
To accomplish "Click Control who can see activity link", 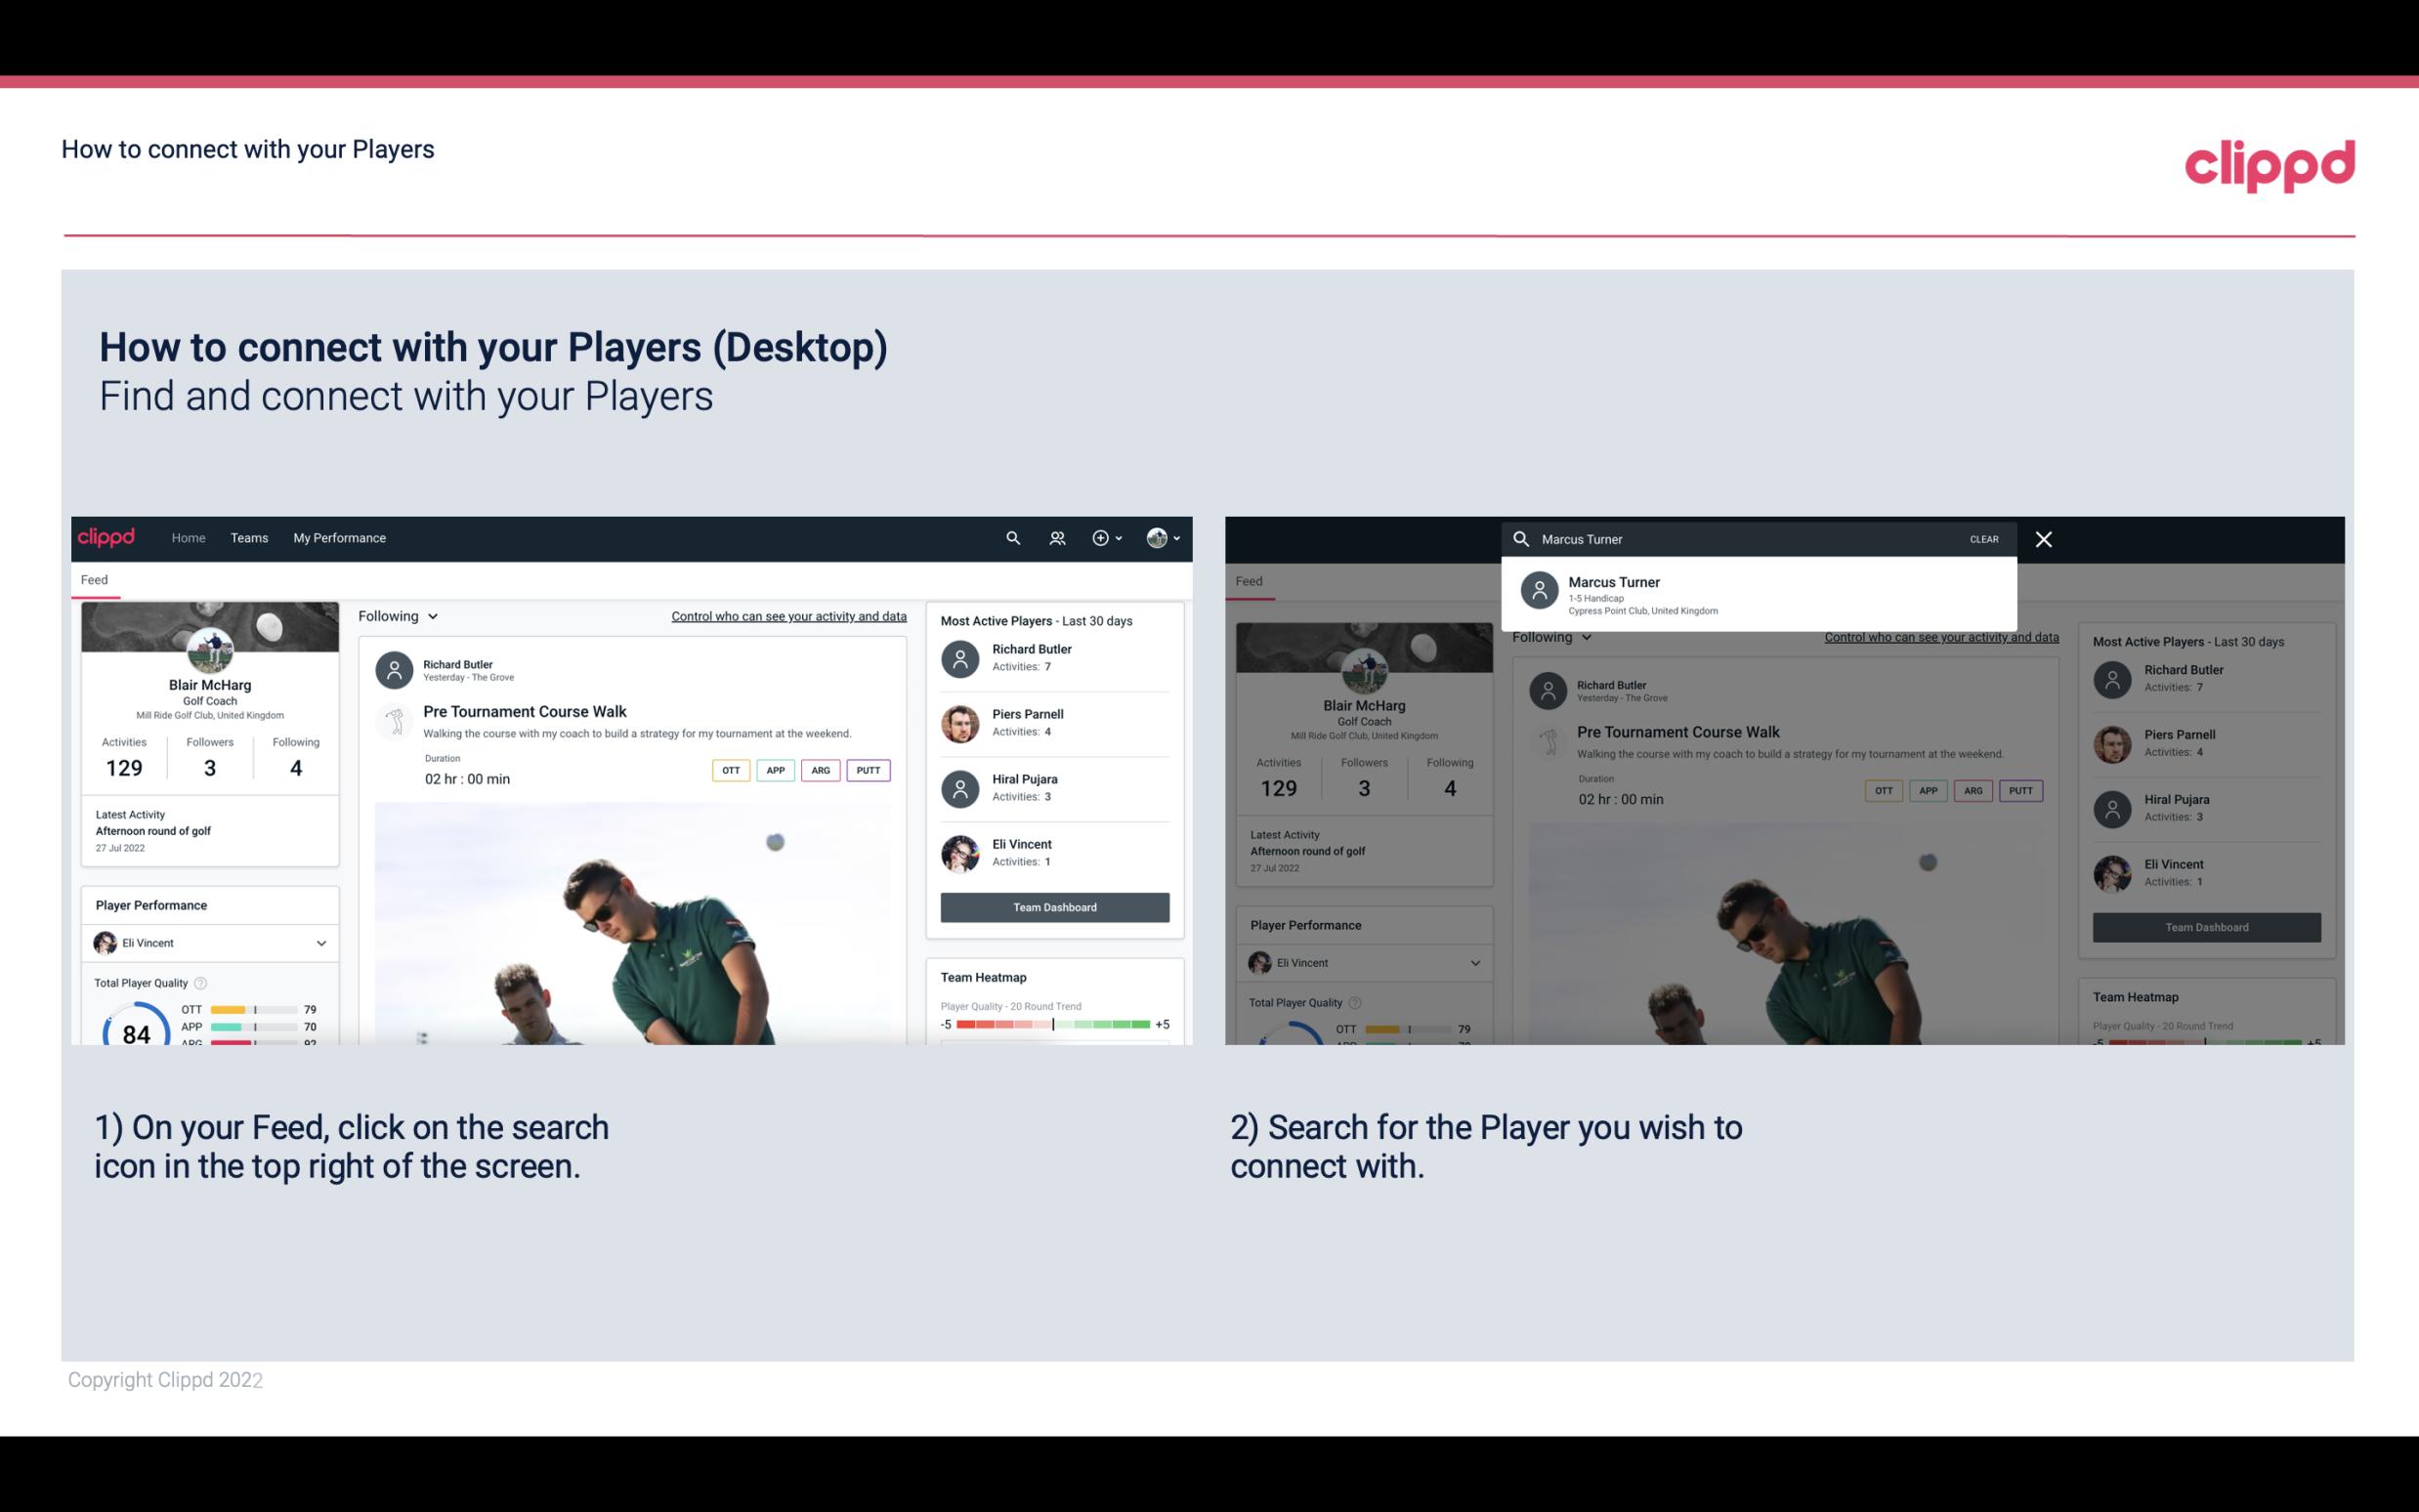I will tap(785, 615).
